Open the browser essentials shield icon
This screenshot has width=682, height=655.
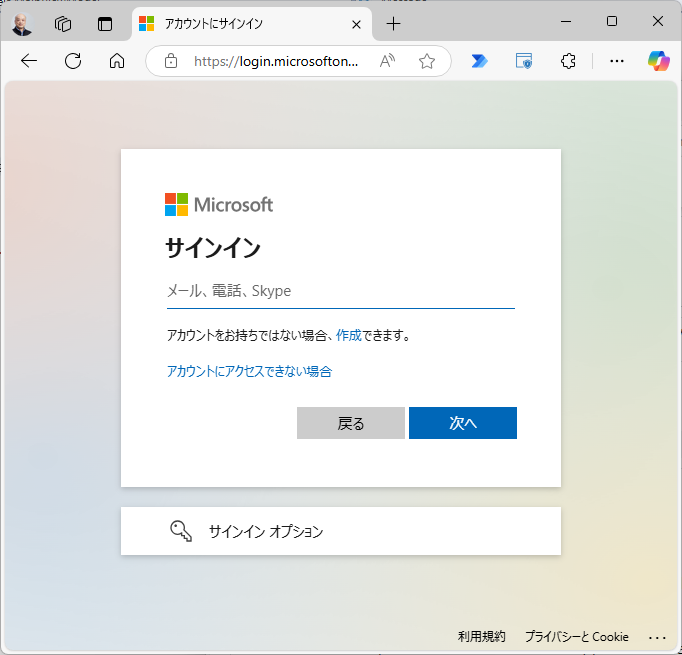click(x=524, y=61)
